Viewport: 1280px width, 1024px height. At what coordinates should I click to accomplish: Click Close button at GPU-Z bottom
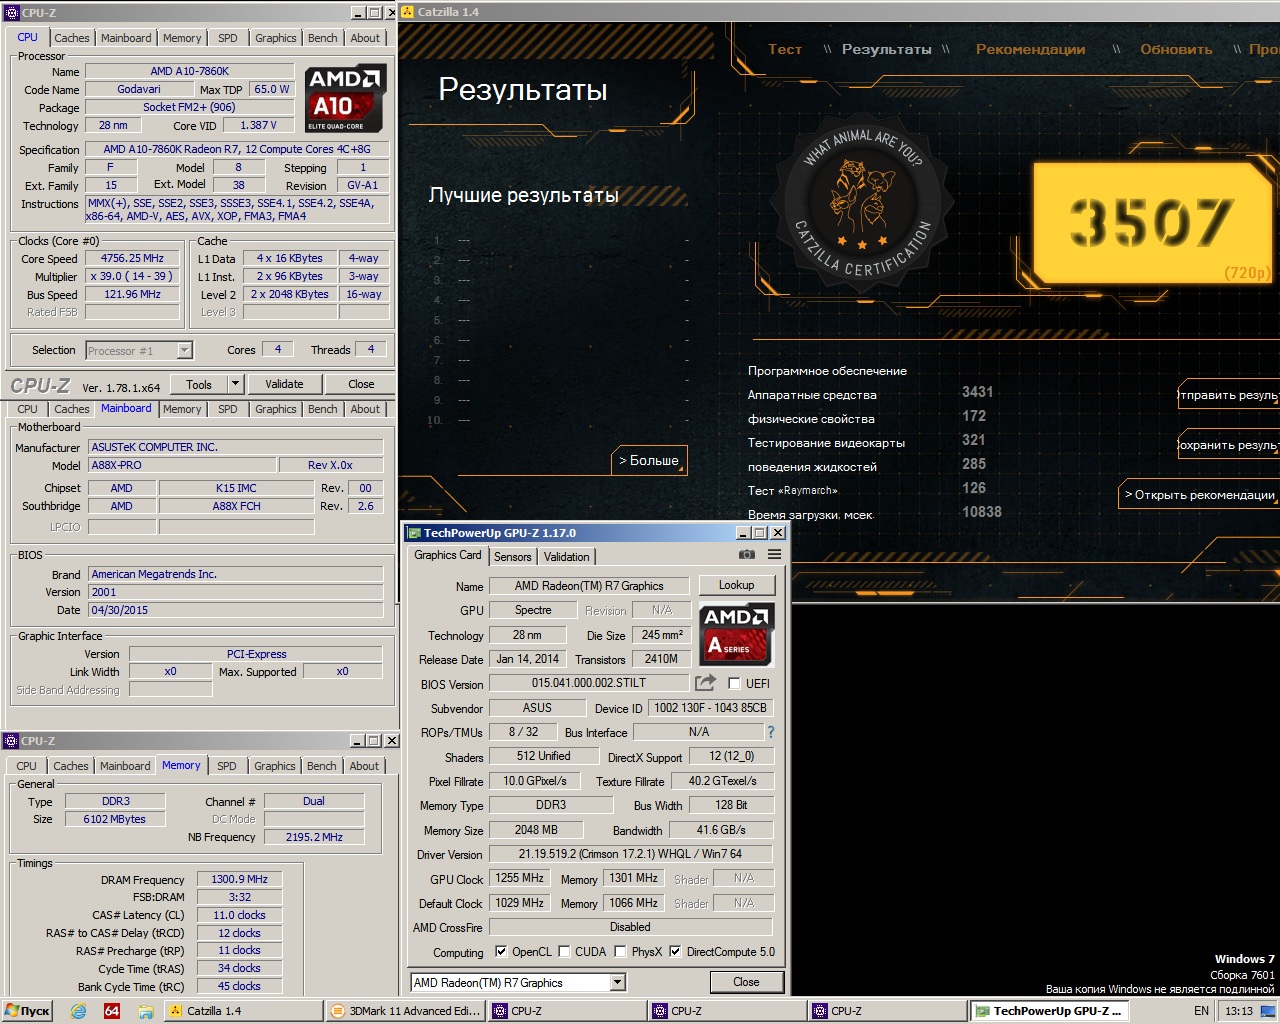(746, 982)
